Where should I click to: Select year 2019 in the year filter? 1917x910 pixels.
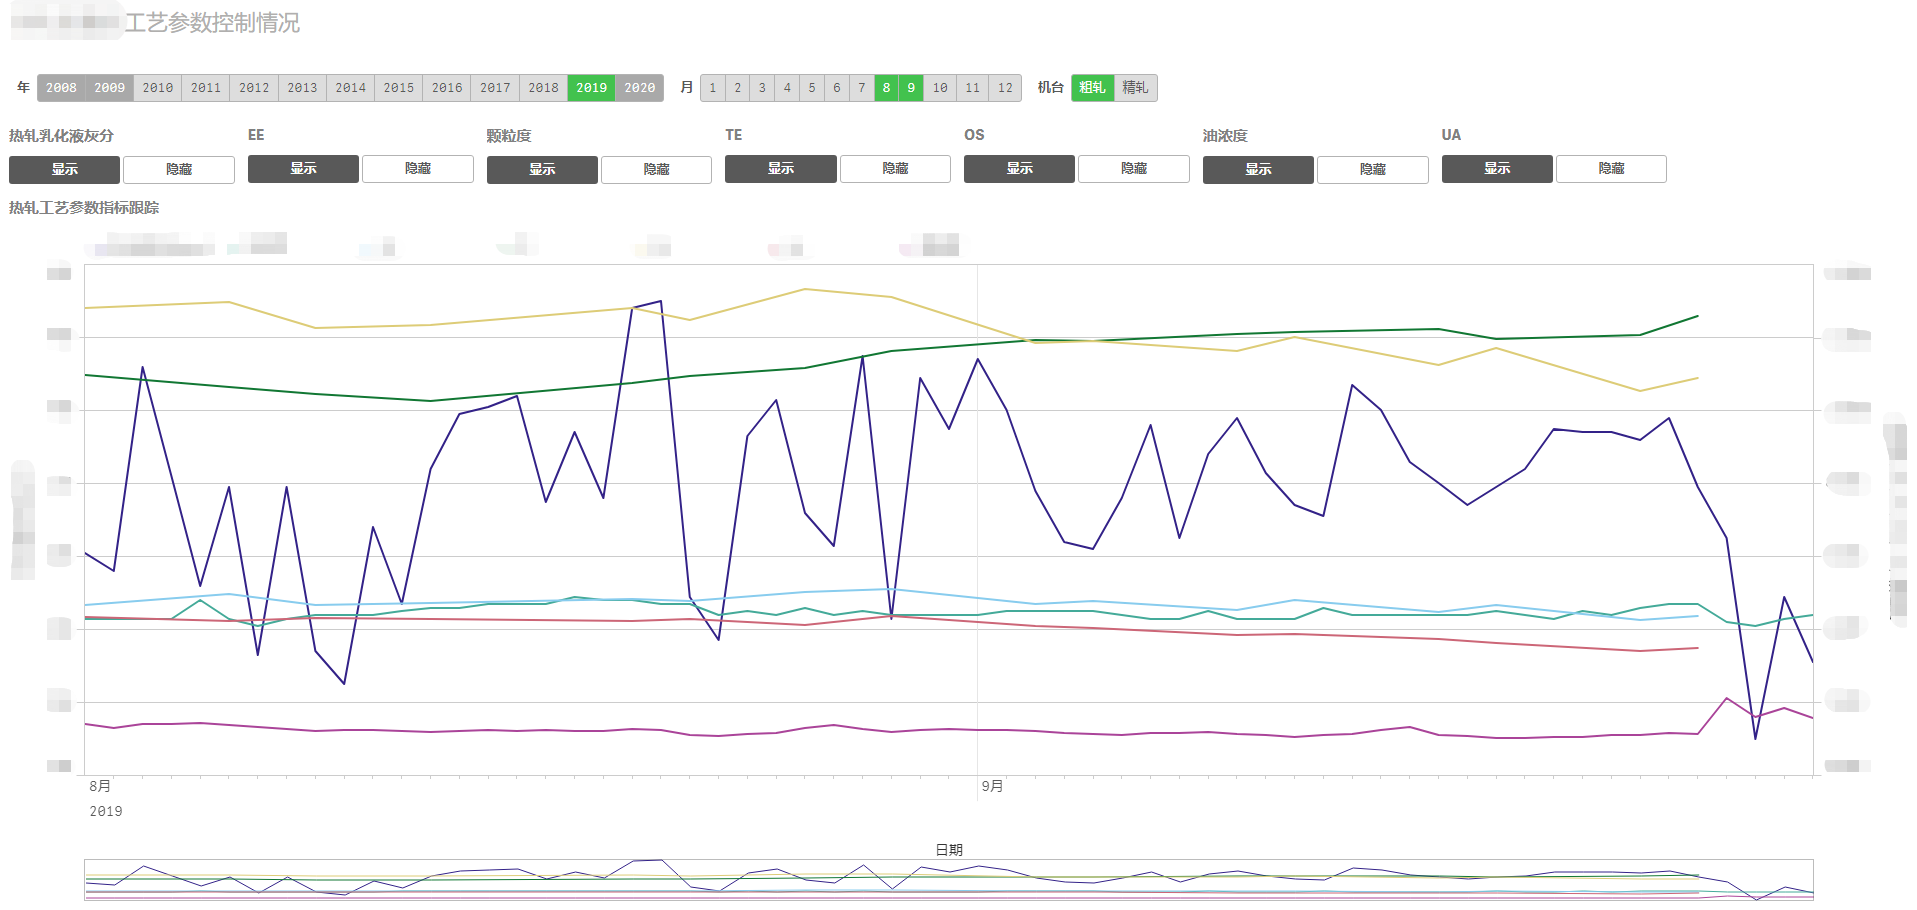tap(591, 88)
